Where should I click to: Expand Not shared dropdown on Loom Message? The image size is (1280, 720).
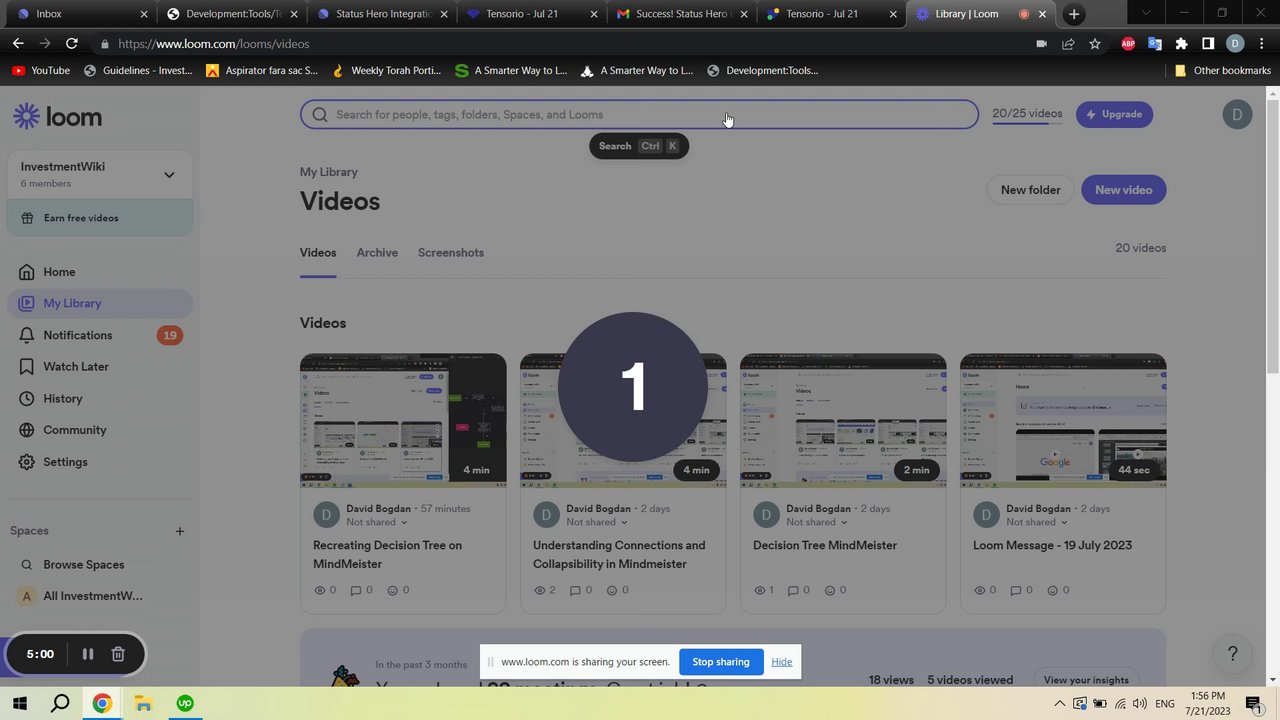pos(1037,522)
